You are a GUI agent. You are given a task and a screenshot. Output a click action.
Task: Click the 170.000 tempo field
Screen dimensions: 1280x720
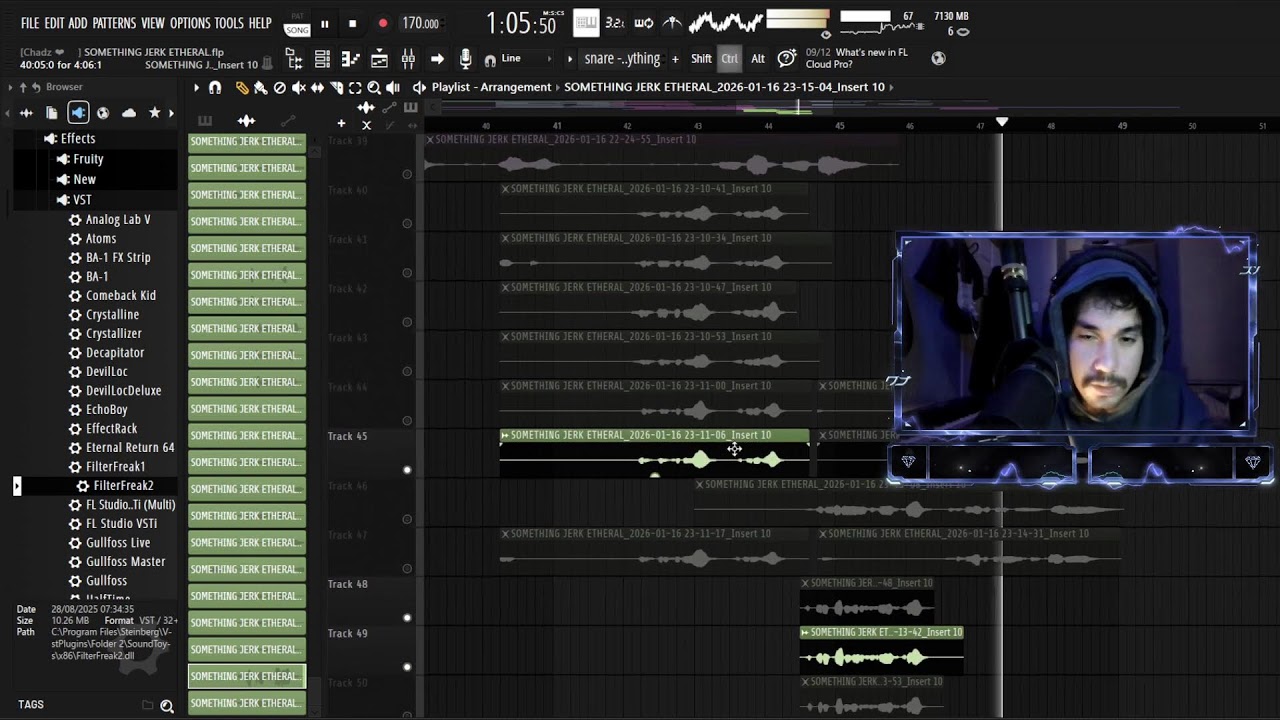[421, 23]
